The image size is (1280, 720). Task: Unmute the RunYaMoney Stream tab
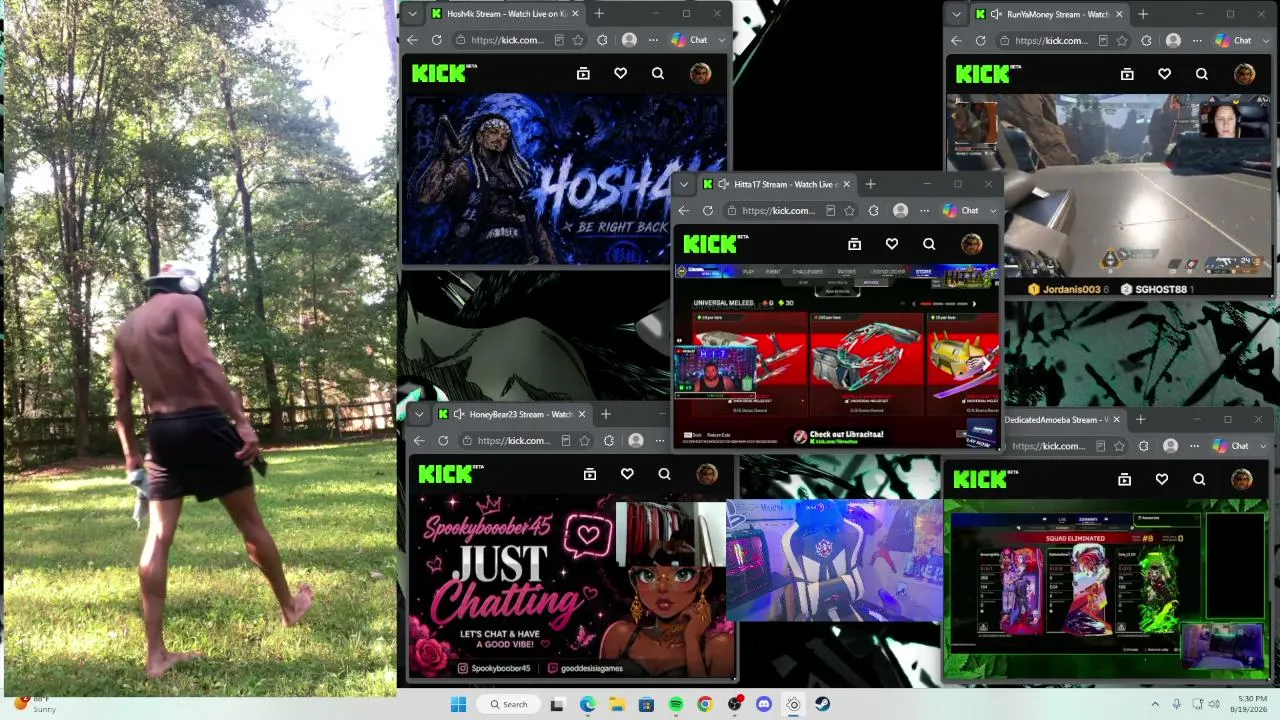[x=996, y=14]
